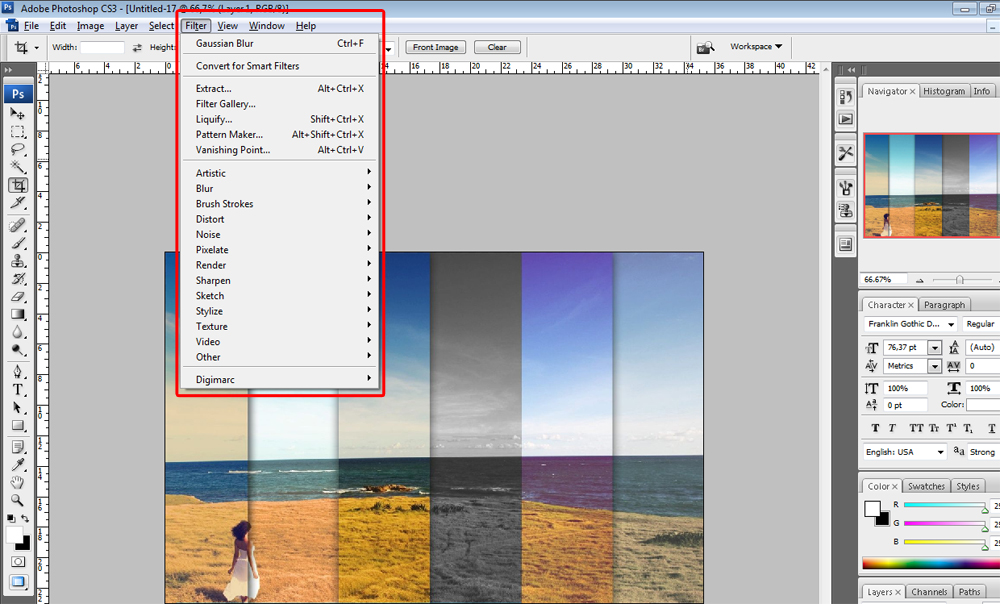Select the Pen tool
Viewport: 1000px width, 604px height.
18,372
